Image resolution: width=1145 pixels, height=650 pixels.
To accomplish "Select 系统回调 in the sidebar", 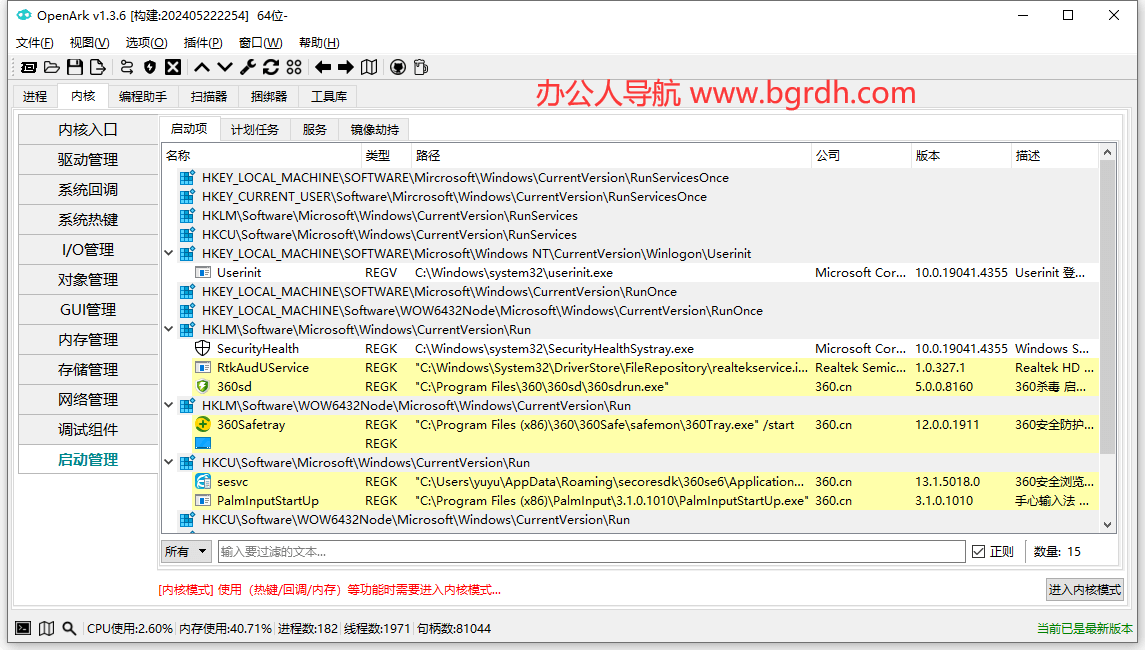I will coord(88,189).
